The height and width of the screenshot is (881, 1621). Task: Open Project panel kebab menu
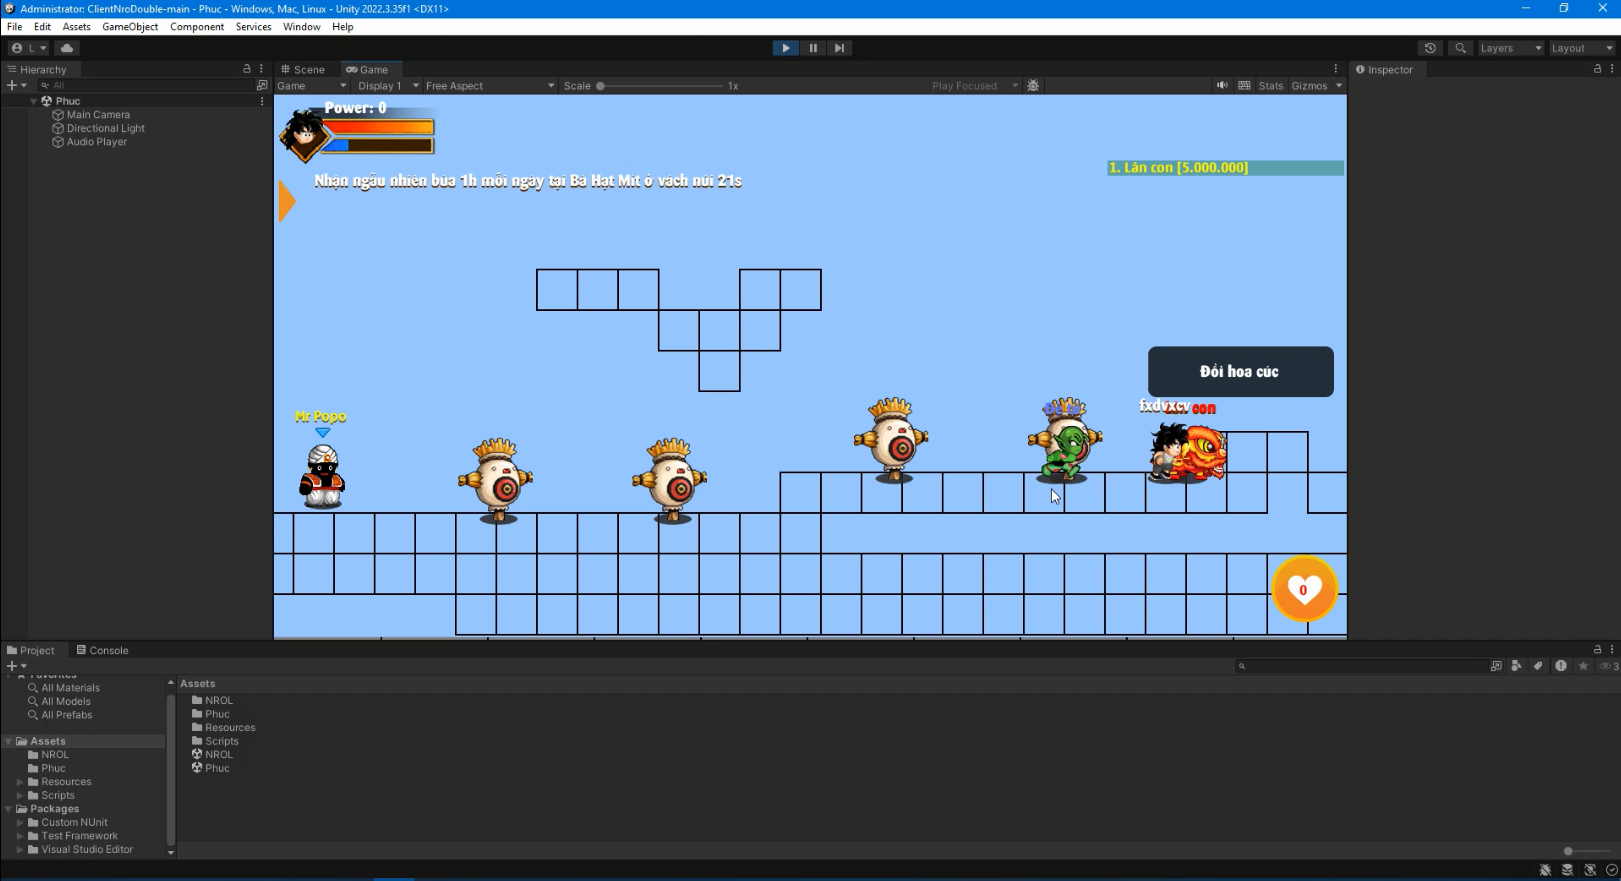coord(1612,650)
